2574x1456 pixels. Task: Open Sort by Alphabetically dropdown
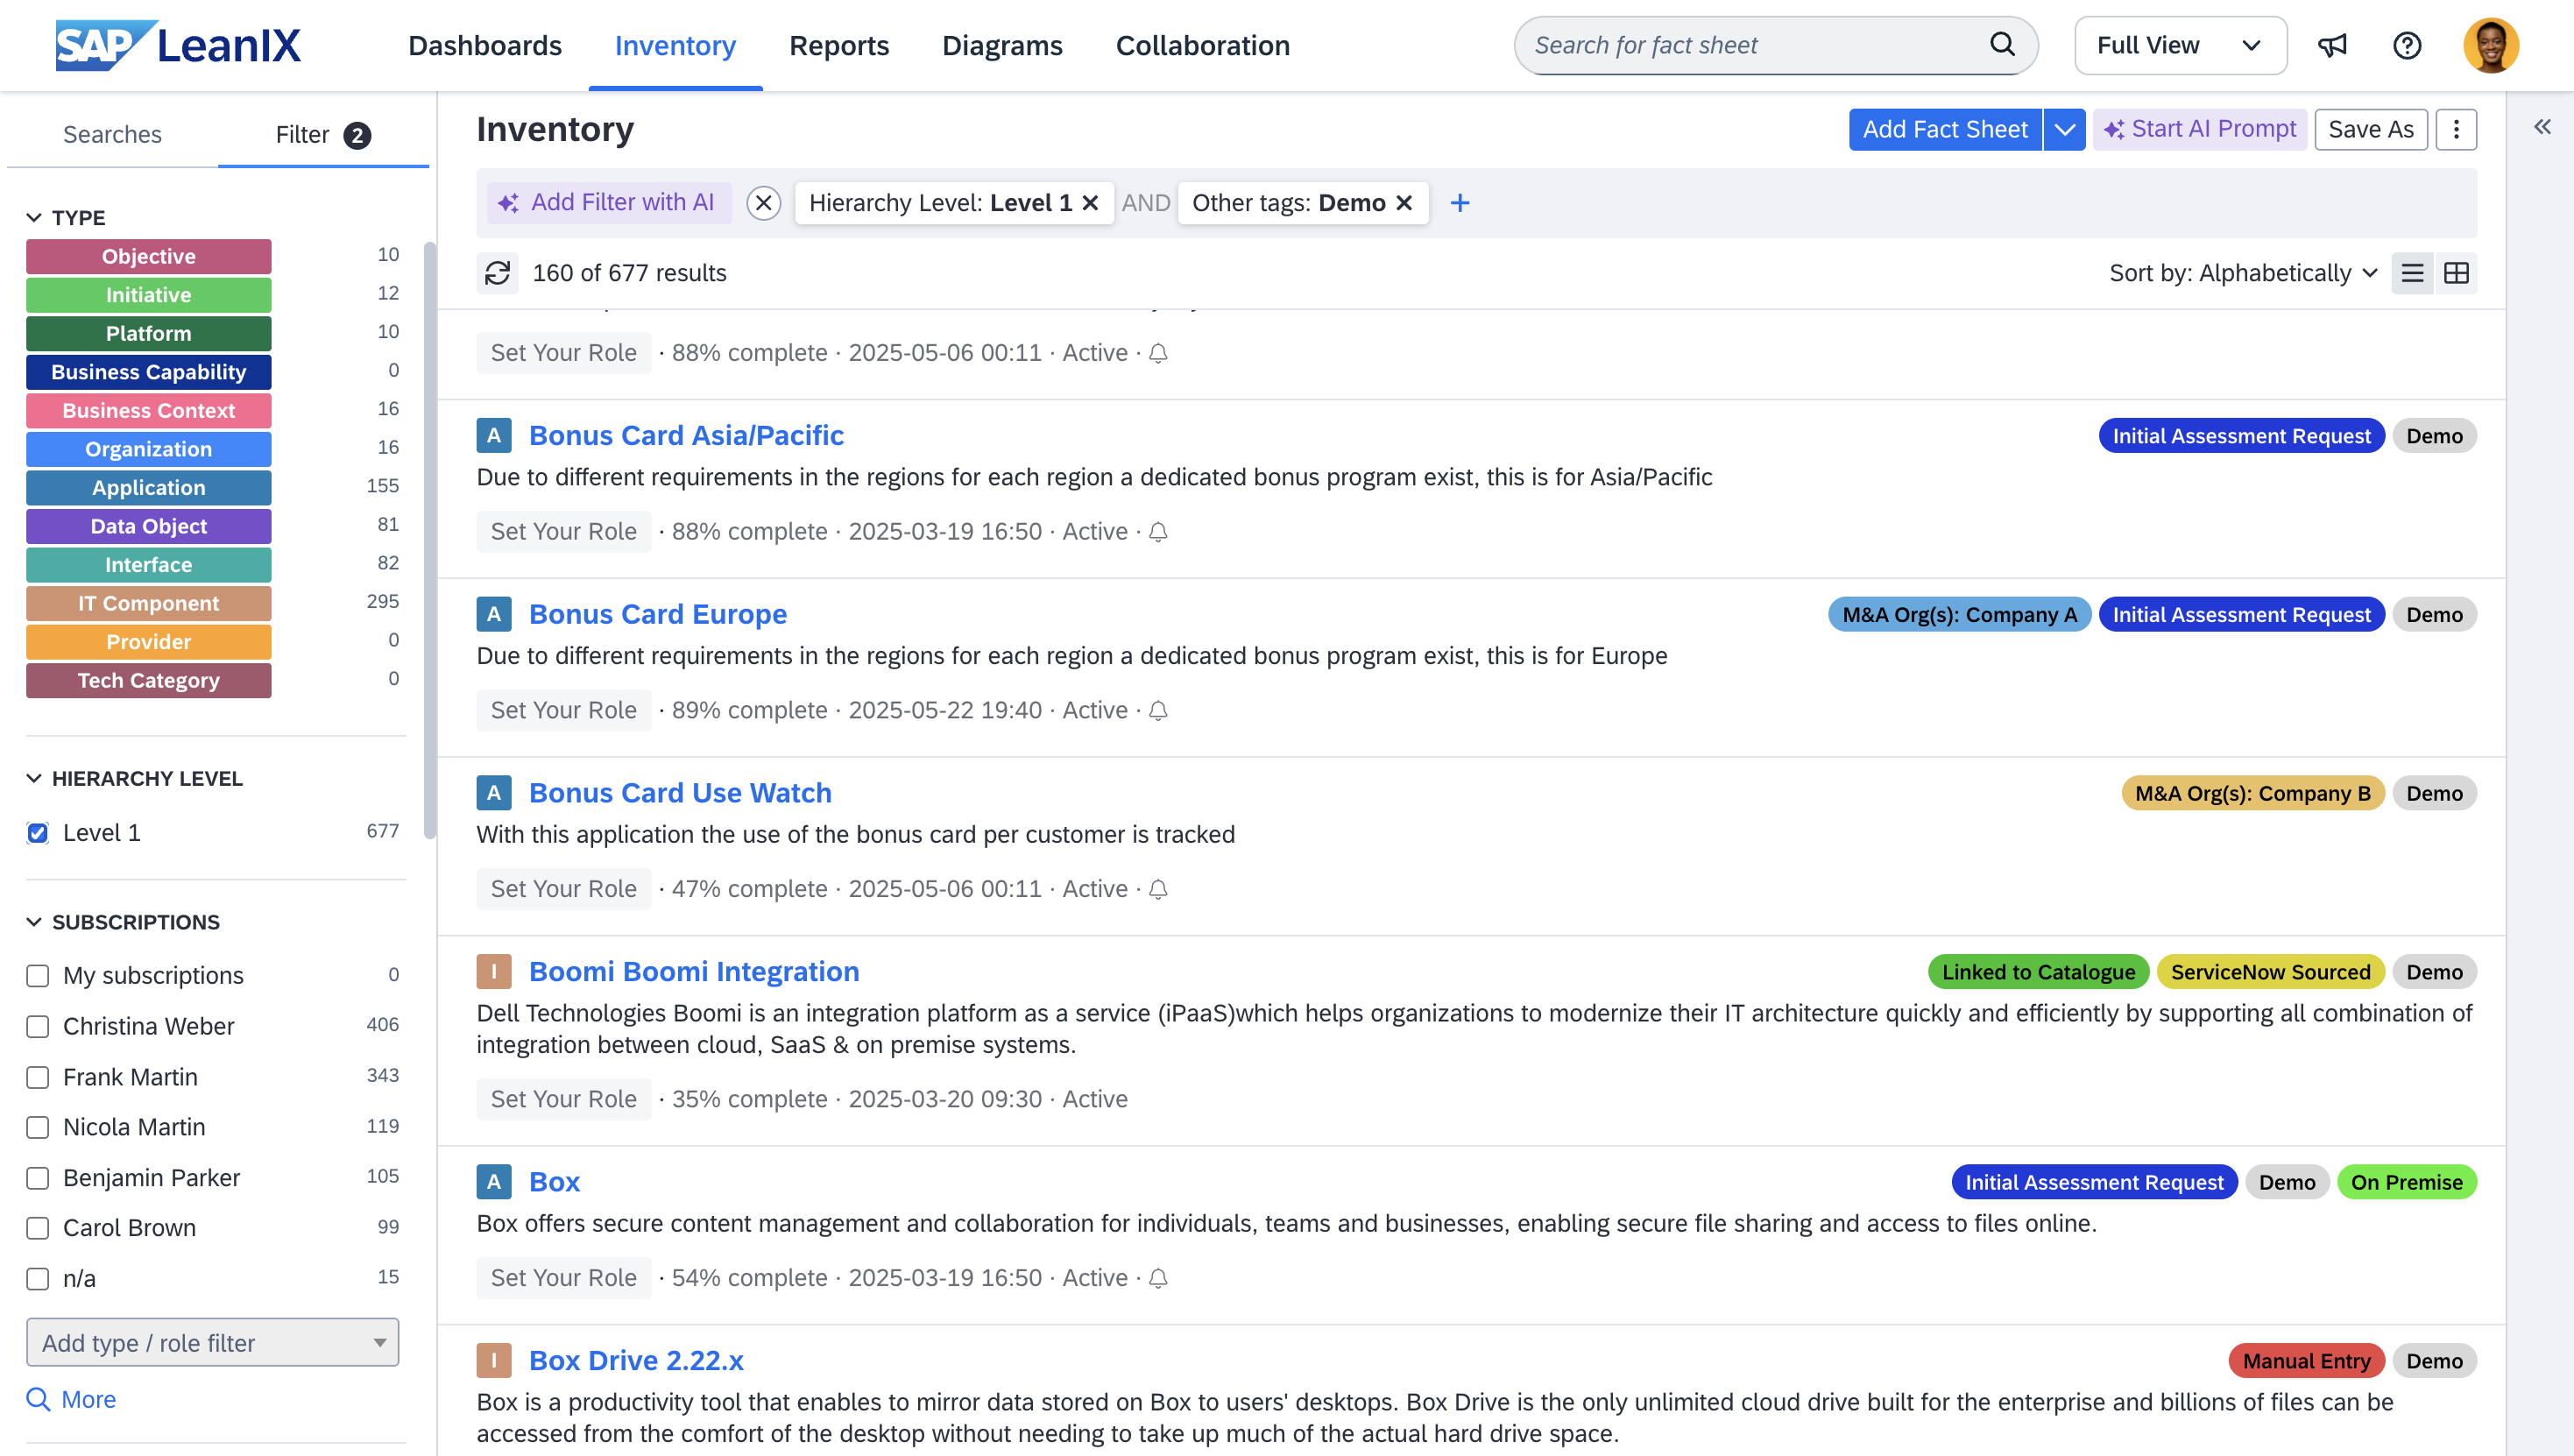click(x=2242, y=273)
